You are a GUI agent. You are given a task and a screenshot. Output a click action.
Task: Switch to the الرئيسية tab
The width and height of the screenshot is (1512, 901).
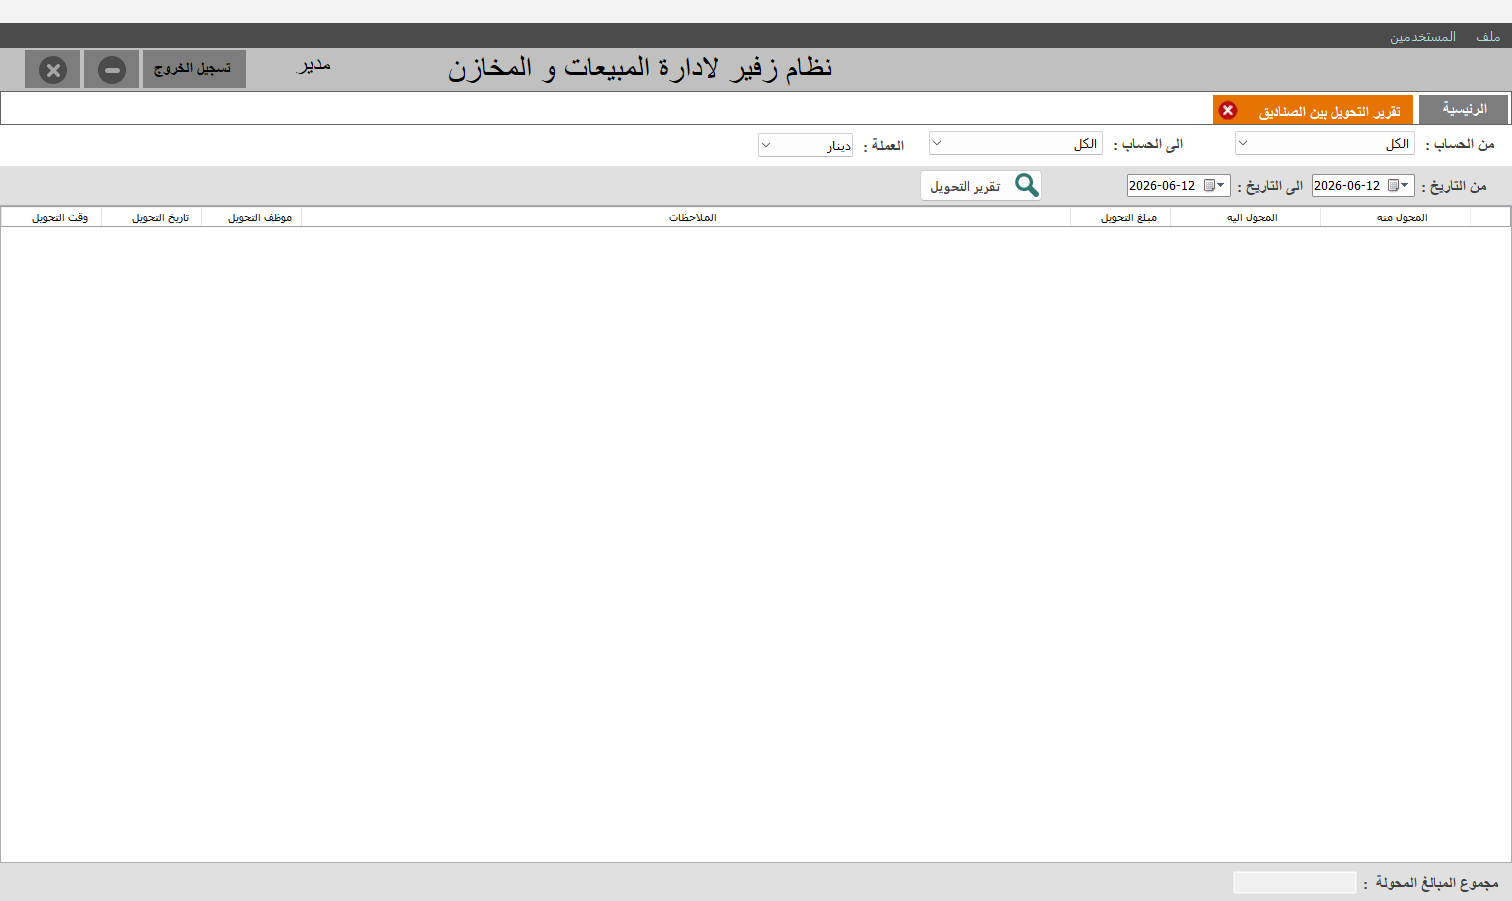pyautogui.click(x=1464, y=109)
